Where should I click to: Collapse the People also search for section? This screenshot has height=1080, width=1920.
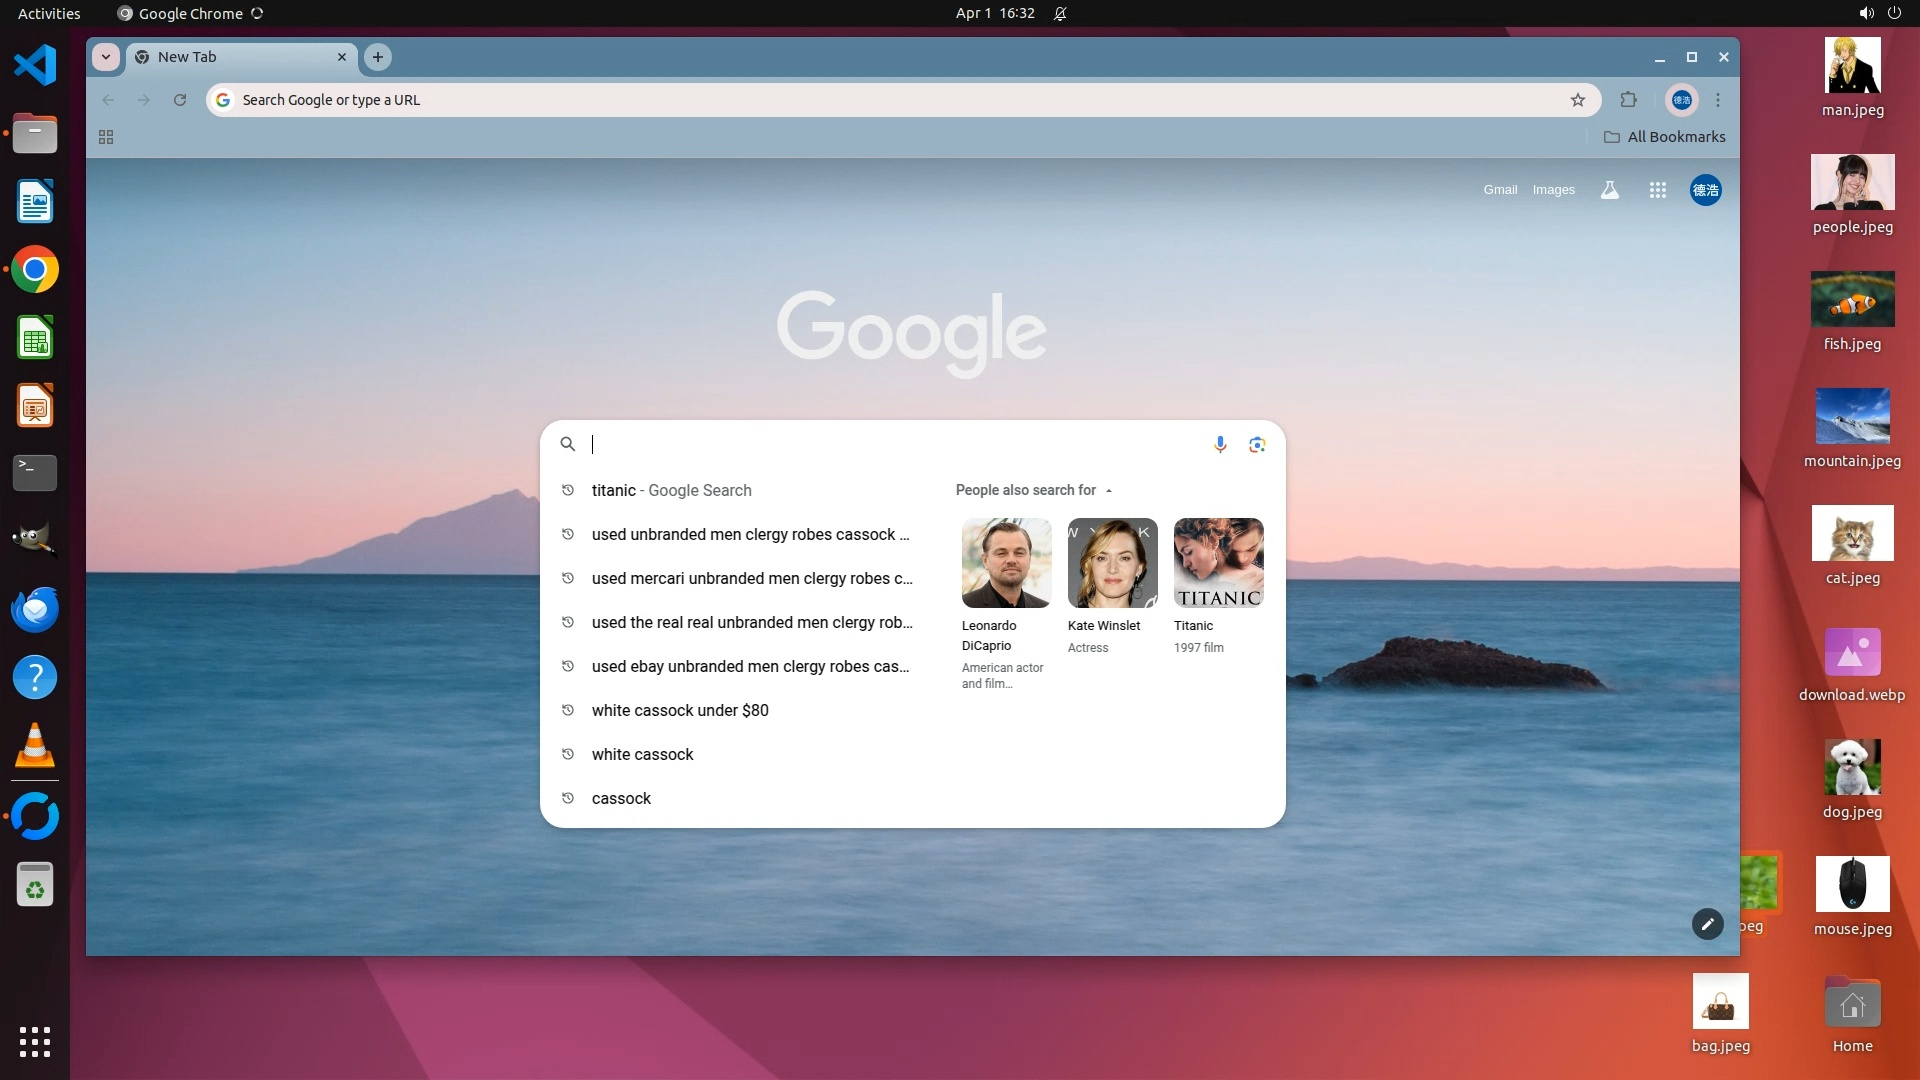pos(1108,490)
